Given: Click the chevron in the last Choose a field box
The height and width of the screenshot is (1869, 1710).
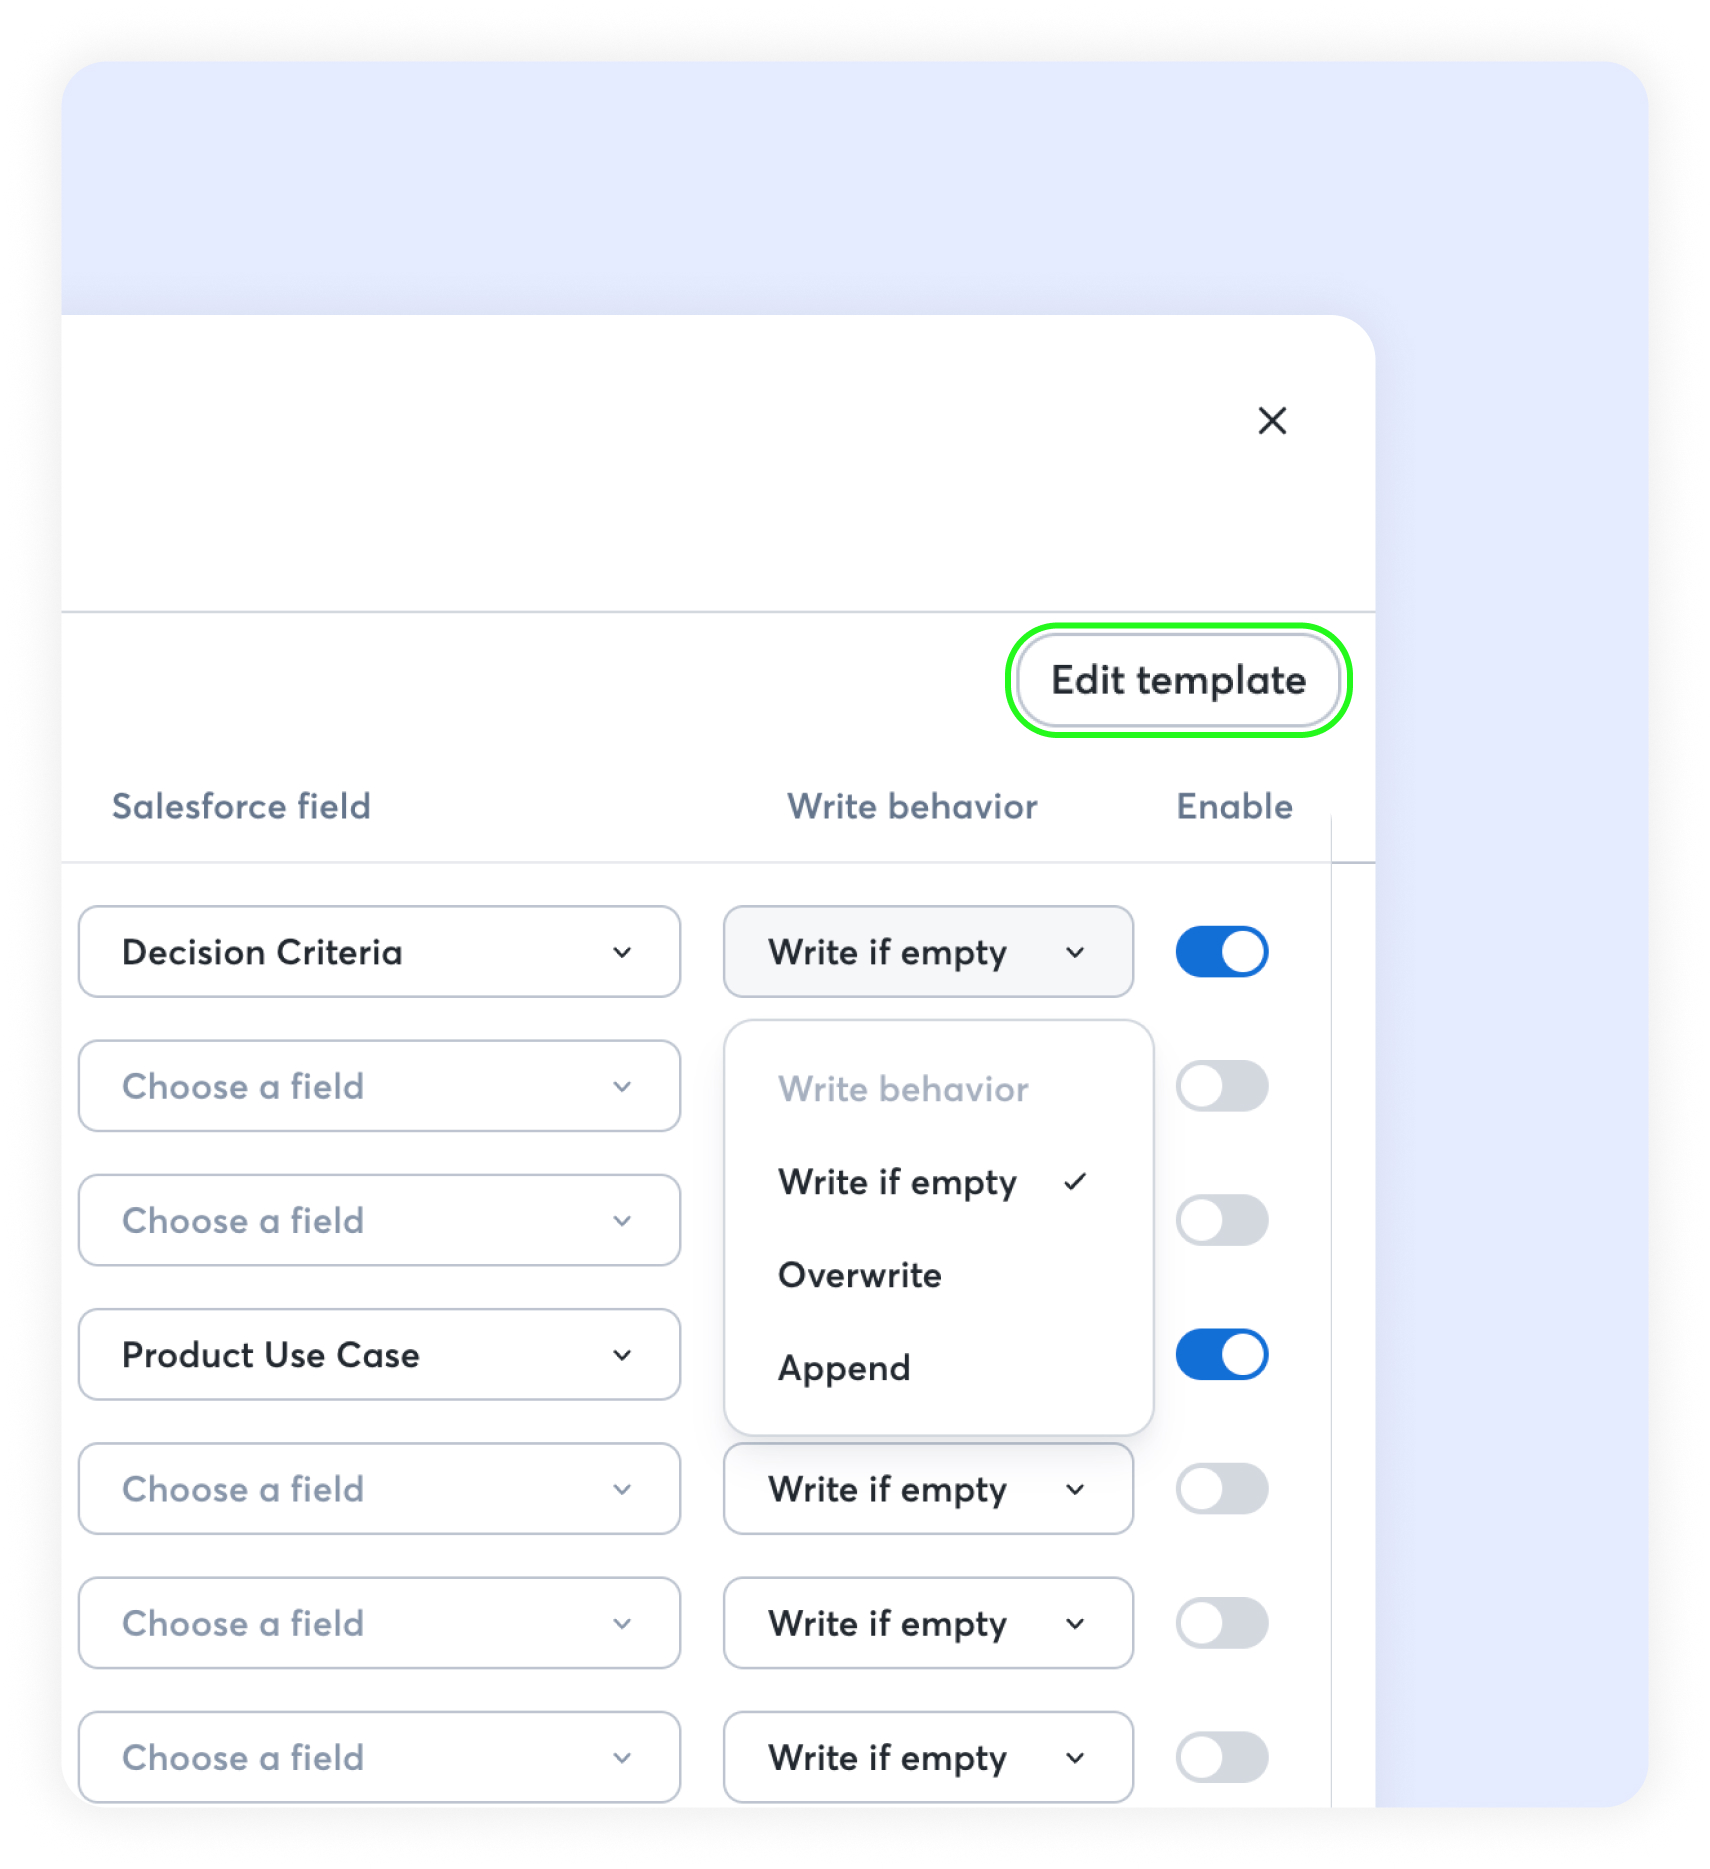Looking at the screenshot, I should point(622,1758).
